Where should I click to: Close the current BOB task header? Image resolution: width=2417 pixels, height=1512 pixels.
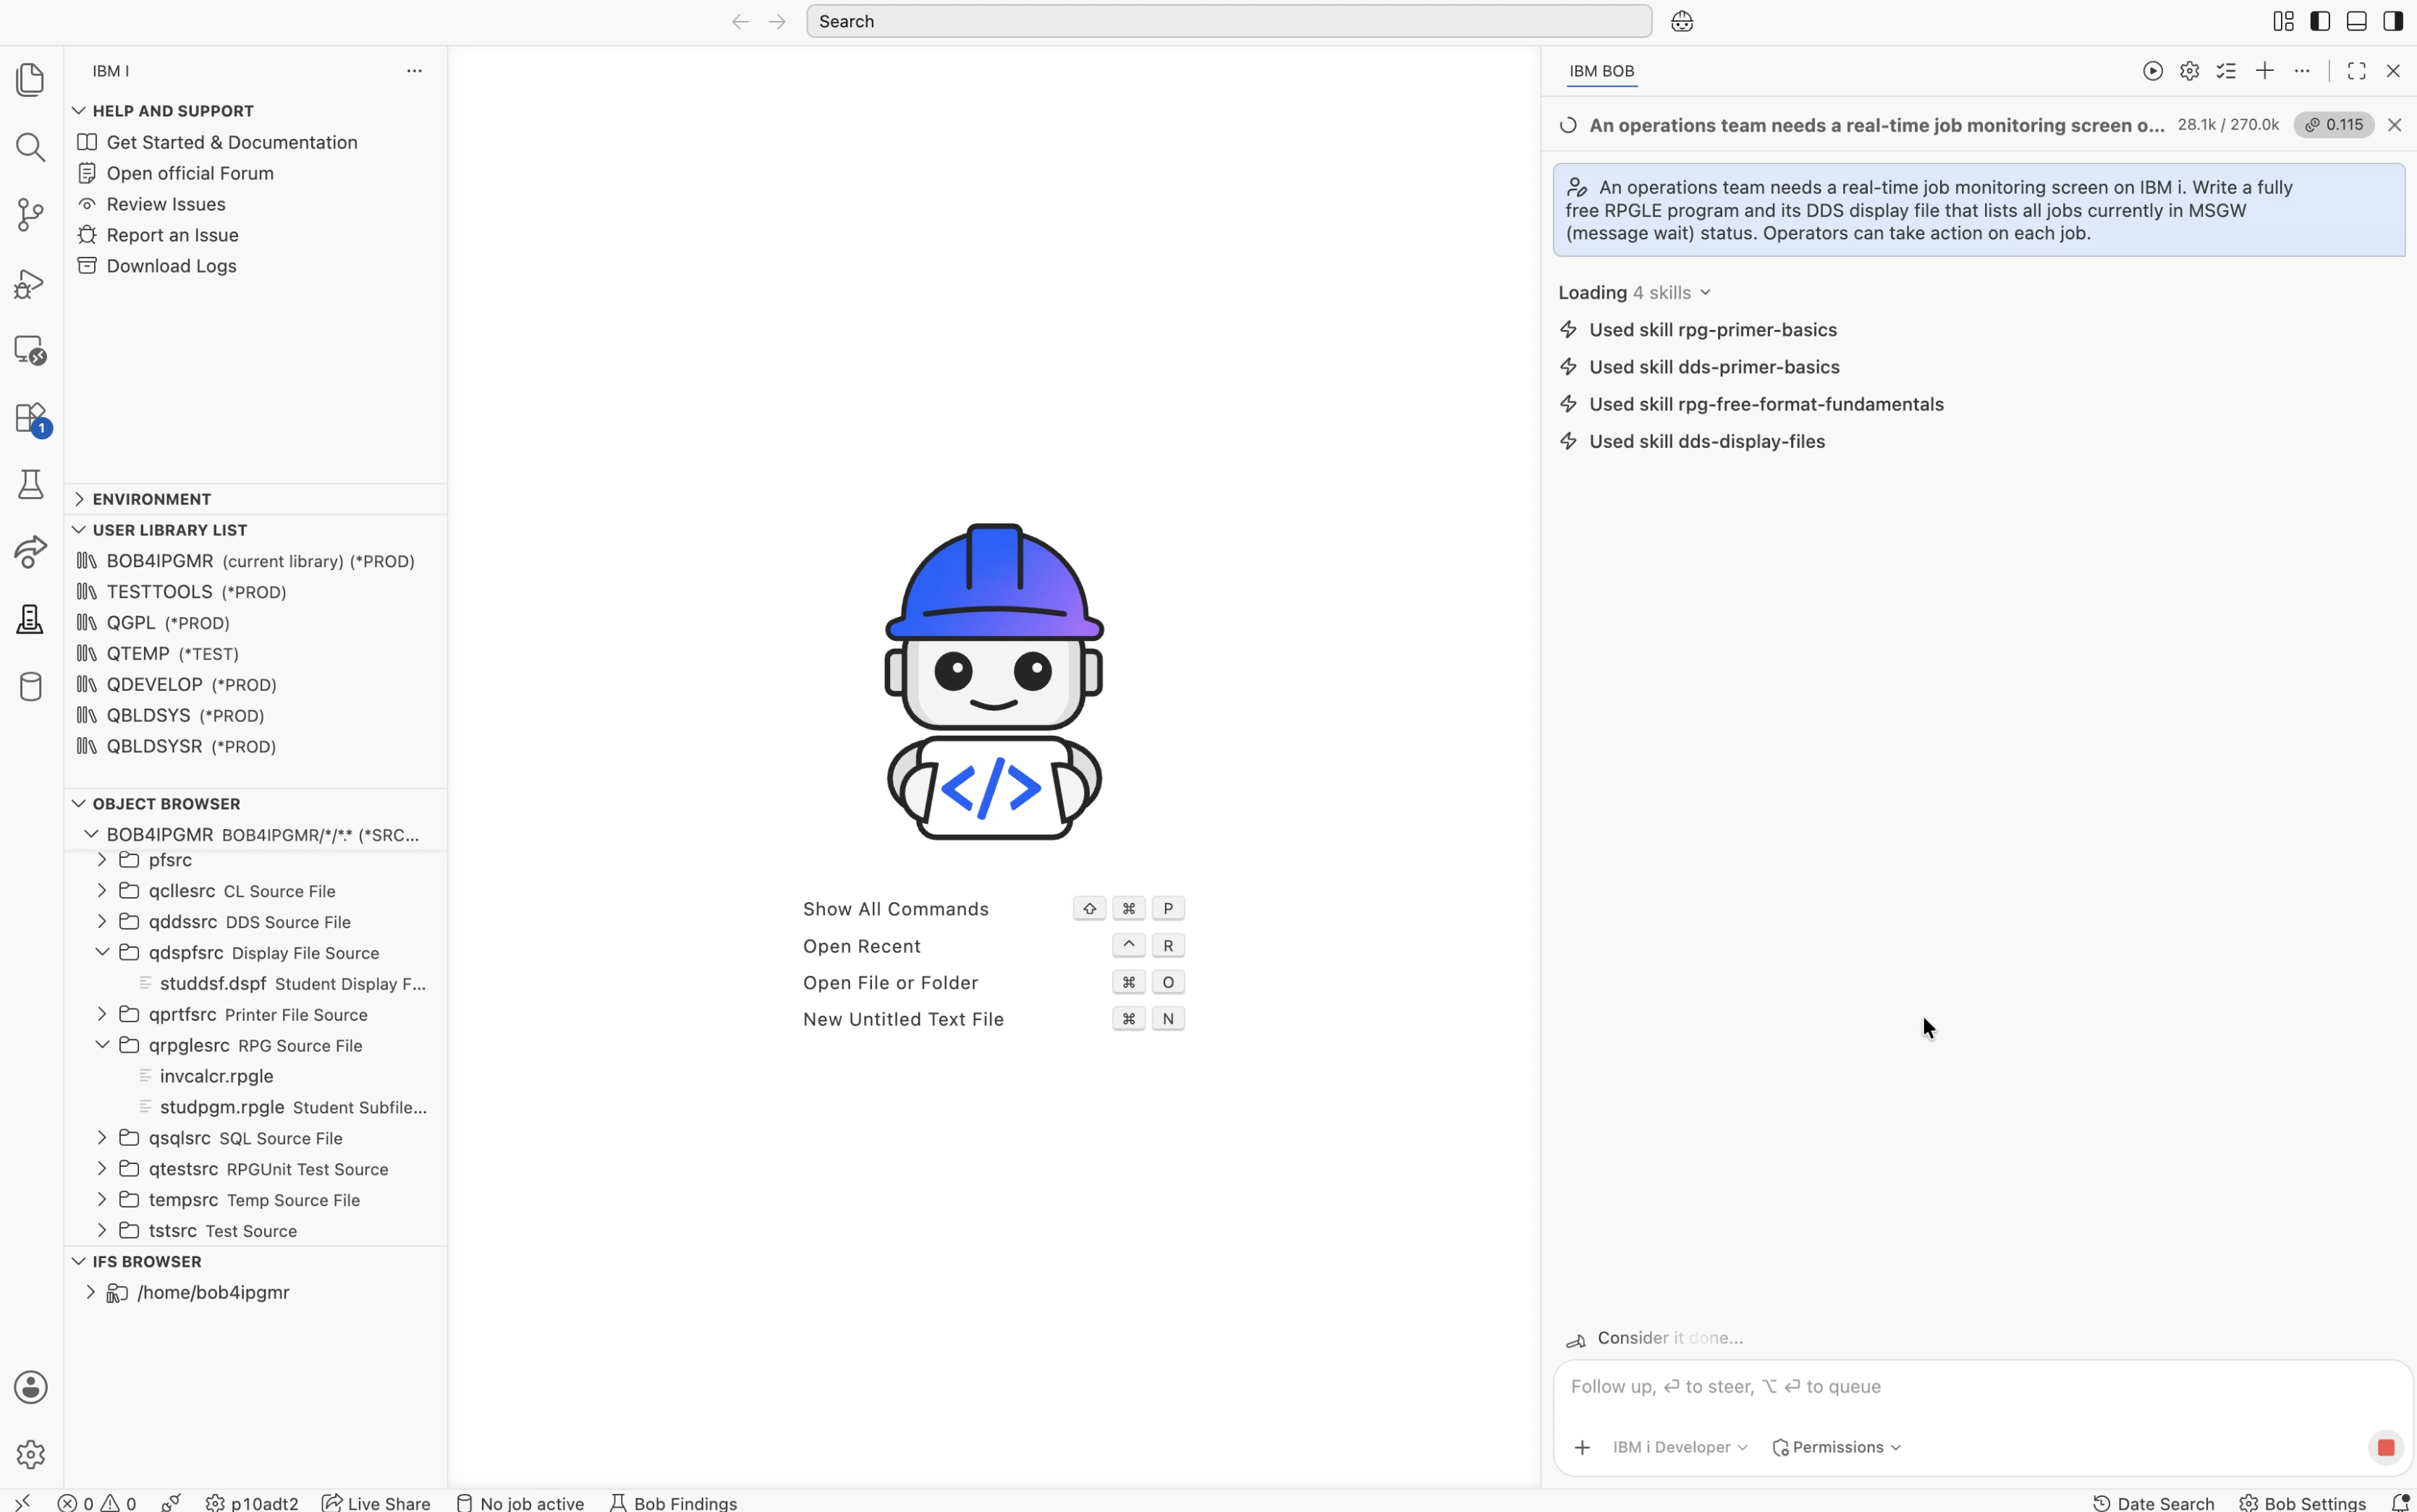tap(2394, 125)
